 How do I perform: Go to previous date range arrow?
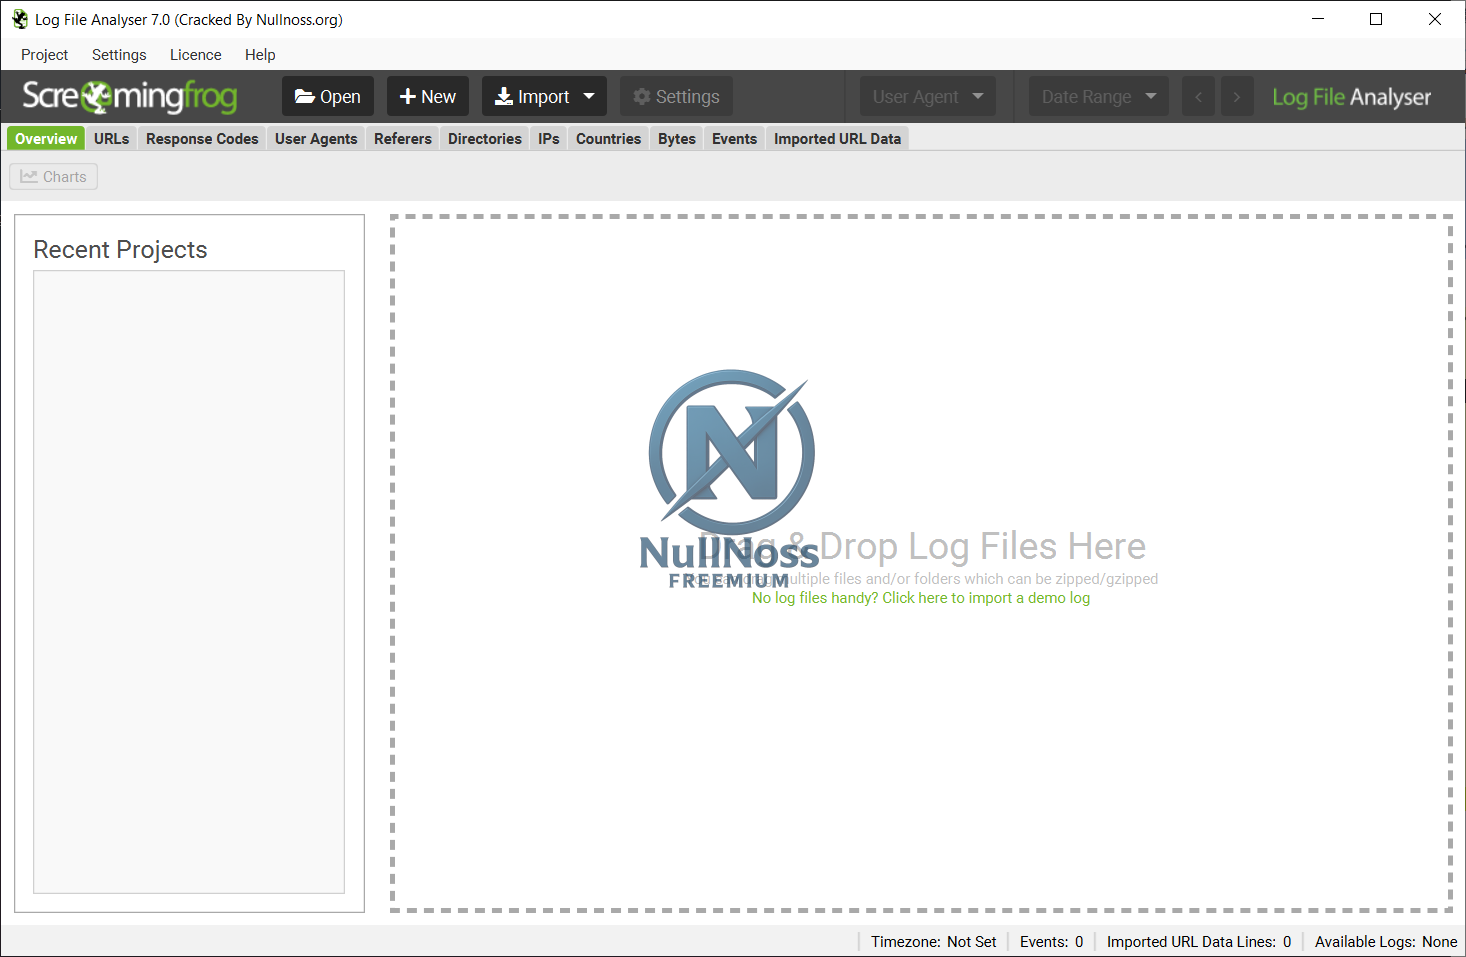1198,97
